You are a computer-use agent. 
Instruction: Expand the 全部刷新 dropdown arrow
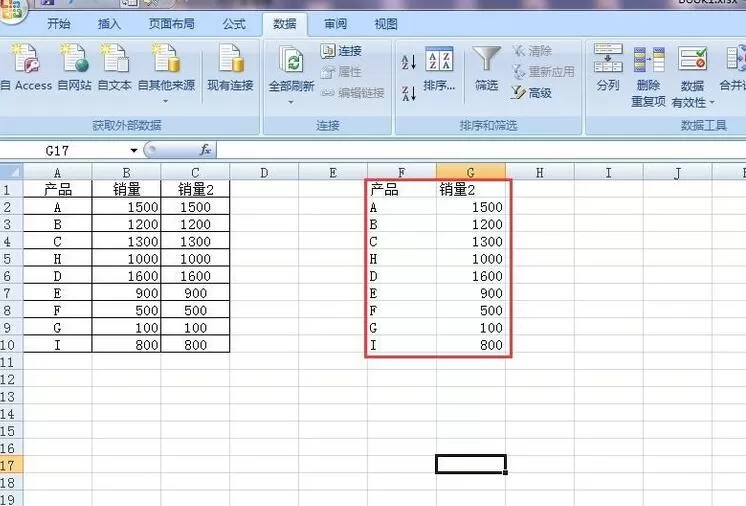pyautogui.click(x=291, y=102)
